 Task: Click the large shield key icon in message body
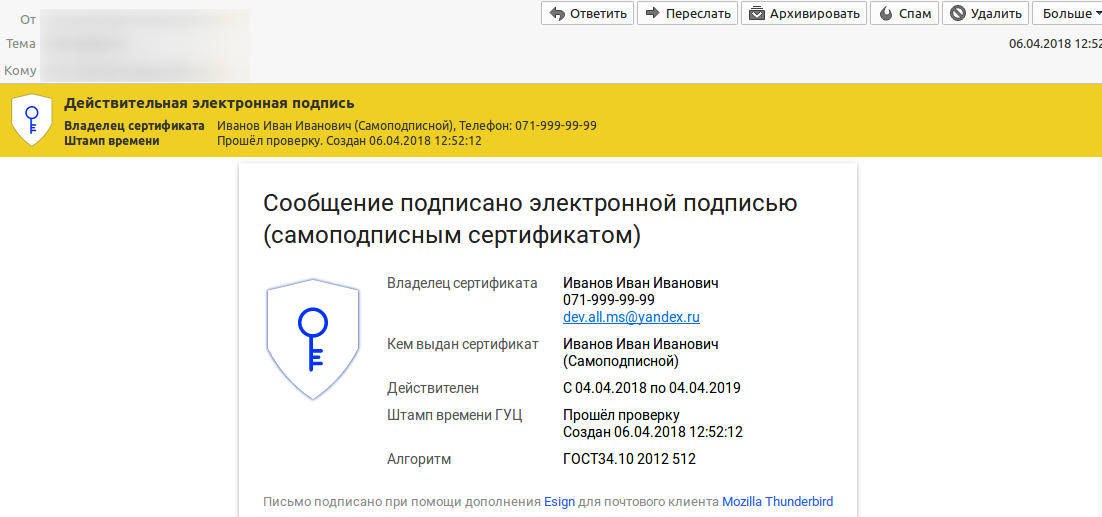coord(313,339)
